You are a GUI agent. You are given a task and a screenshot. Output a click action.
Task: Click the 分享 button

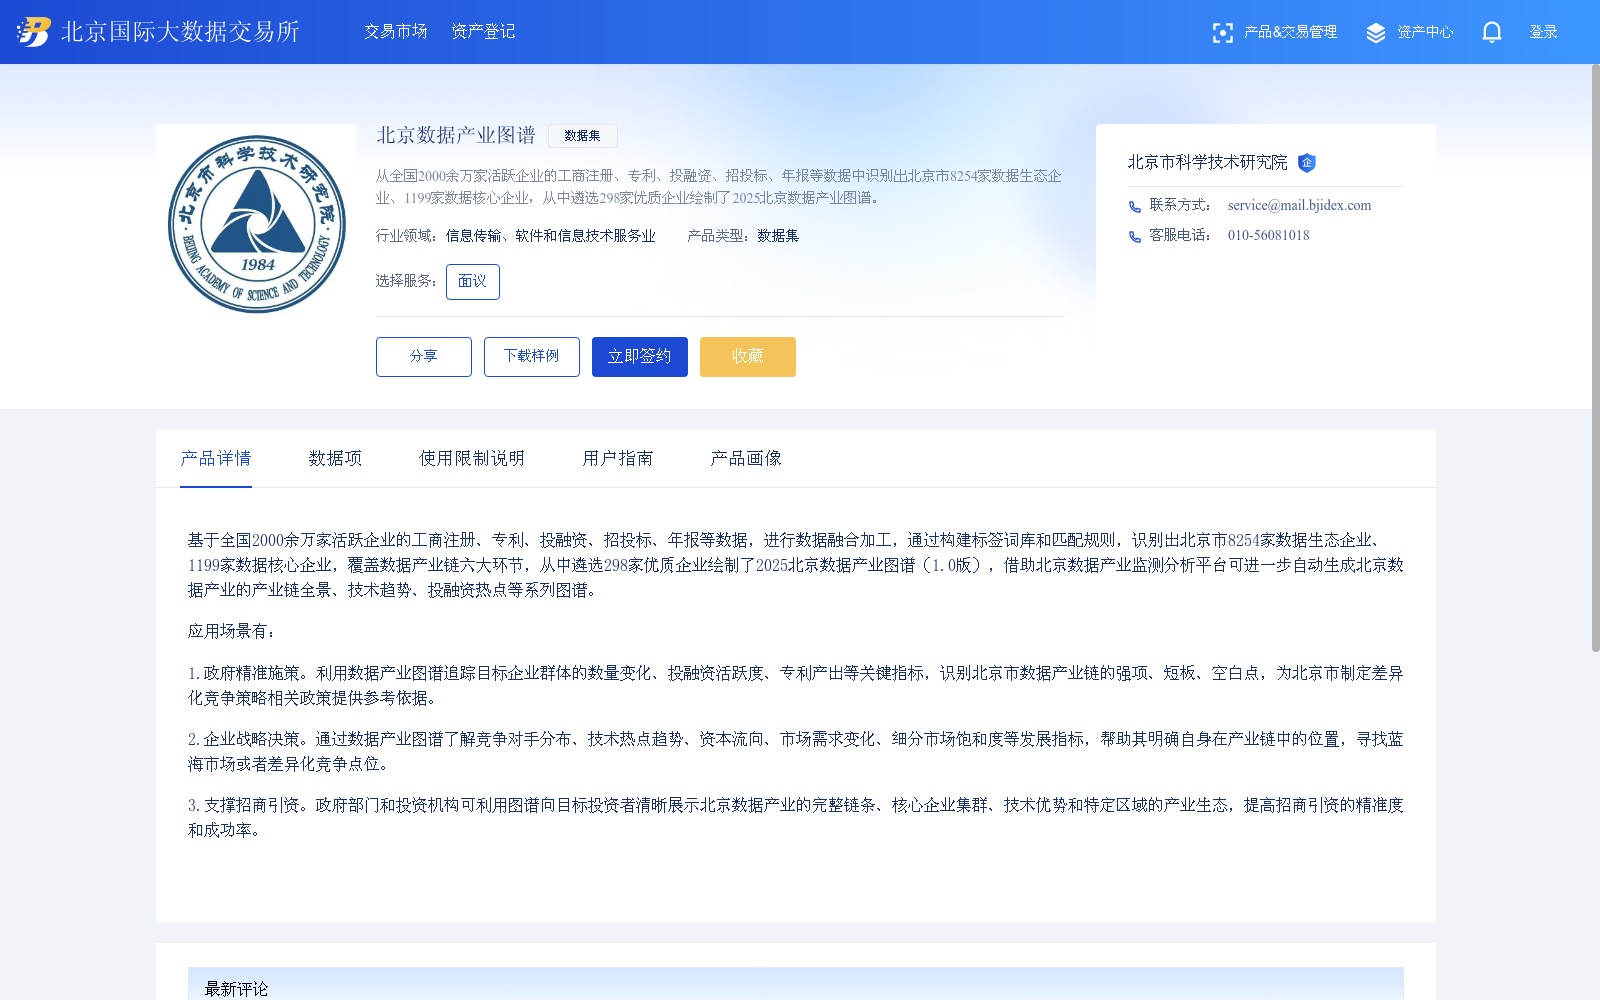[424, 357]
